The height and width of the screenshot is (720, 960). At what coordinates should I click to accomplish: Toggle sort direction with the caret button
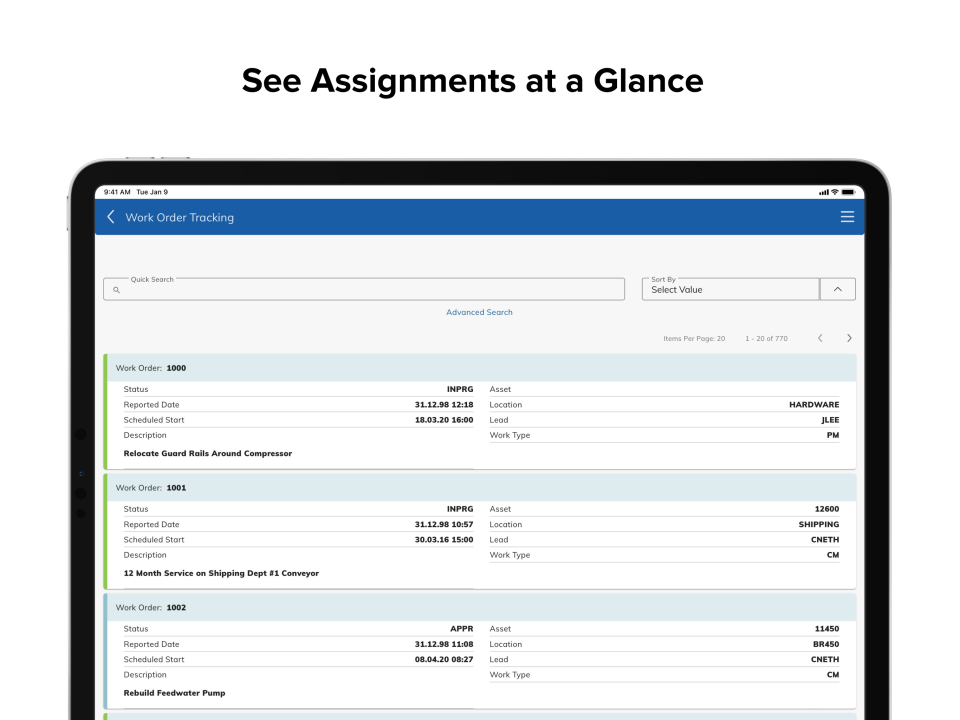coord(837,289)
